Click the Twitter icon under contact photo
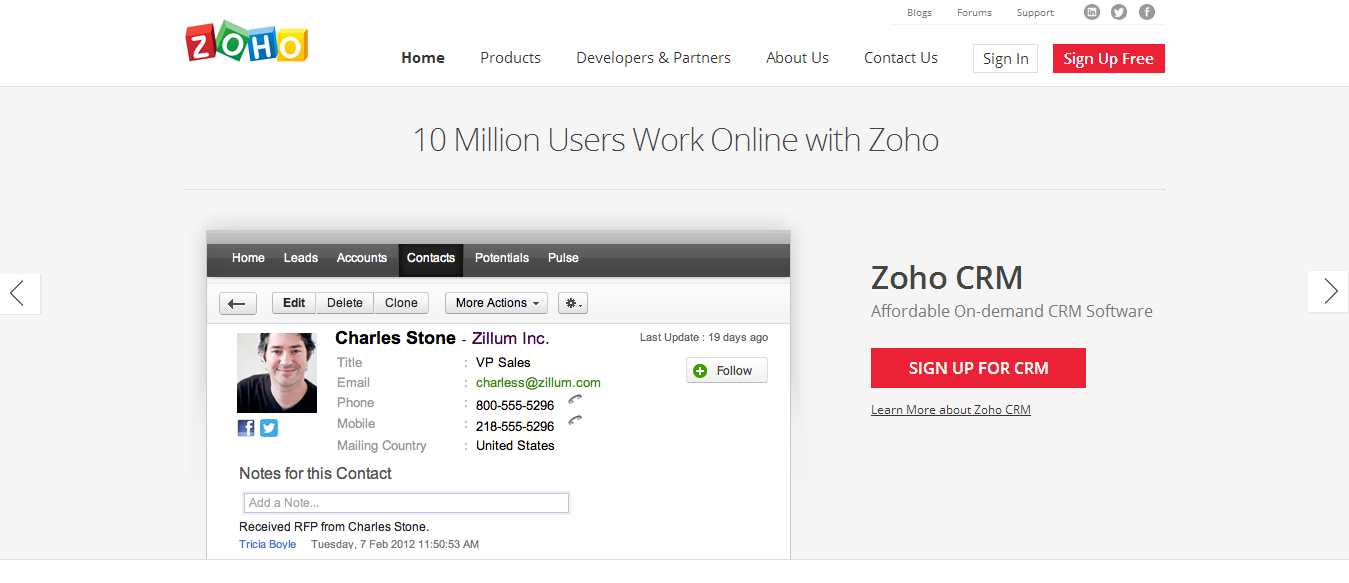The width and height of the screenshot is (1349, 583). tap(269, 428)
